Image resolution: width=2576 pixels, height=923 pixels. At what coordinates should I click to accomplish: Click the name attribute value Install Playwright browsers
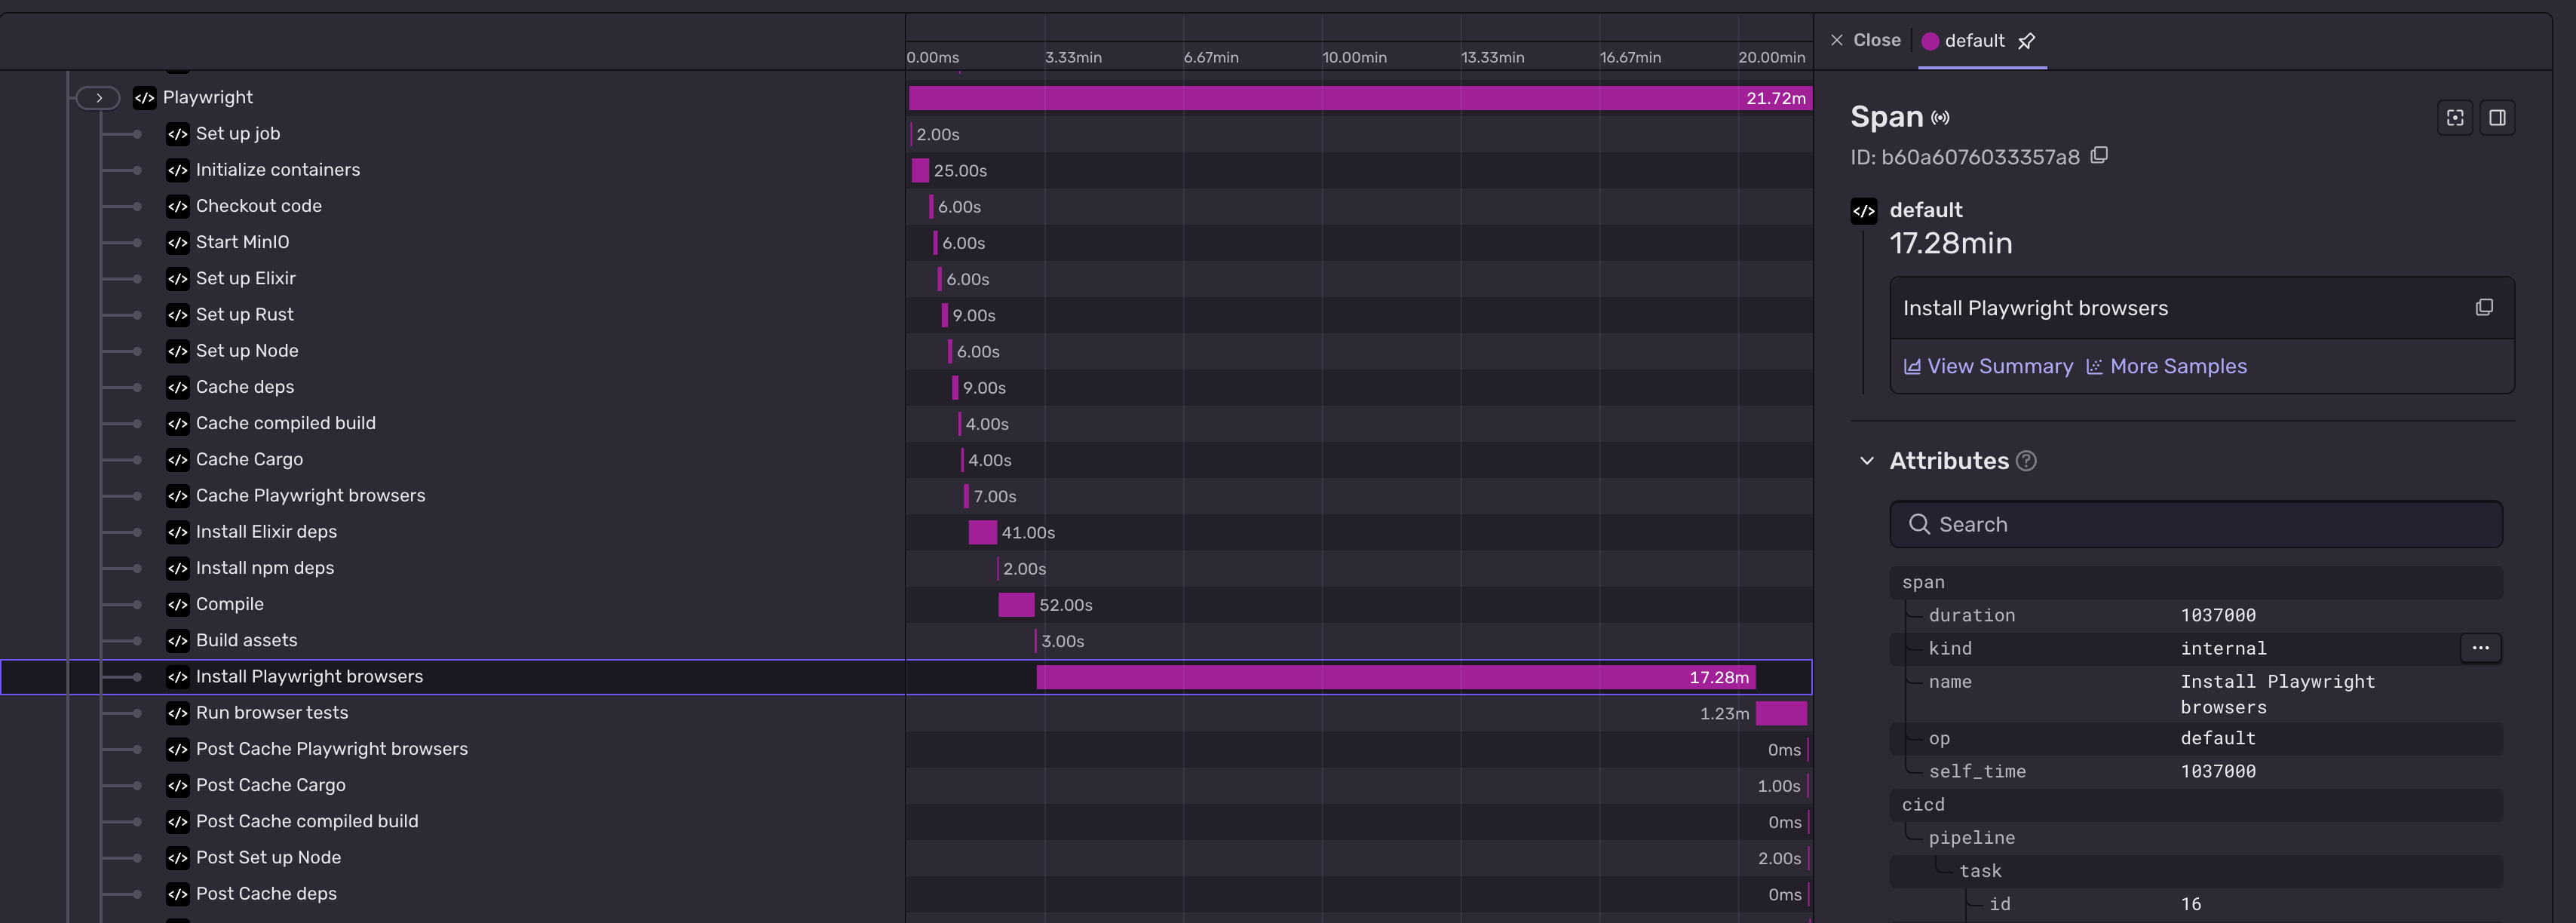coord(2277,694)
